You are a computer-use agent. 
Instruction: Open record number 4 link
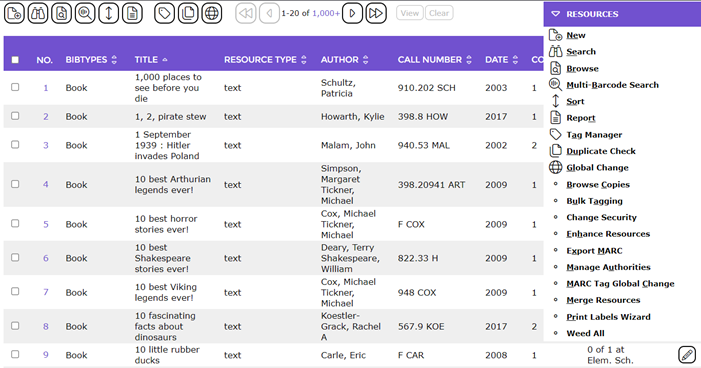(x=46, y=184)
